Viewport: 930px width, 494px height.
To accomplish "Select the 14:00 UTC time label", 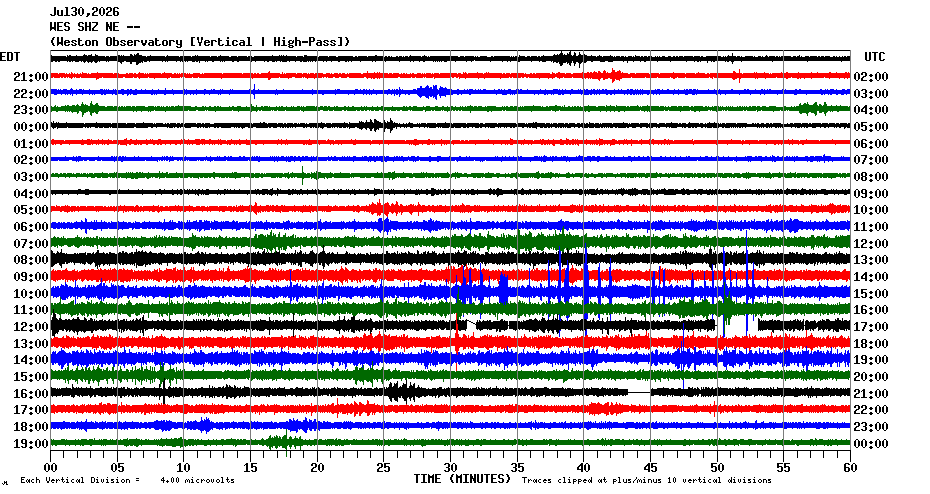I will [x=871, y=277].
